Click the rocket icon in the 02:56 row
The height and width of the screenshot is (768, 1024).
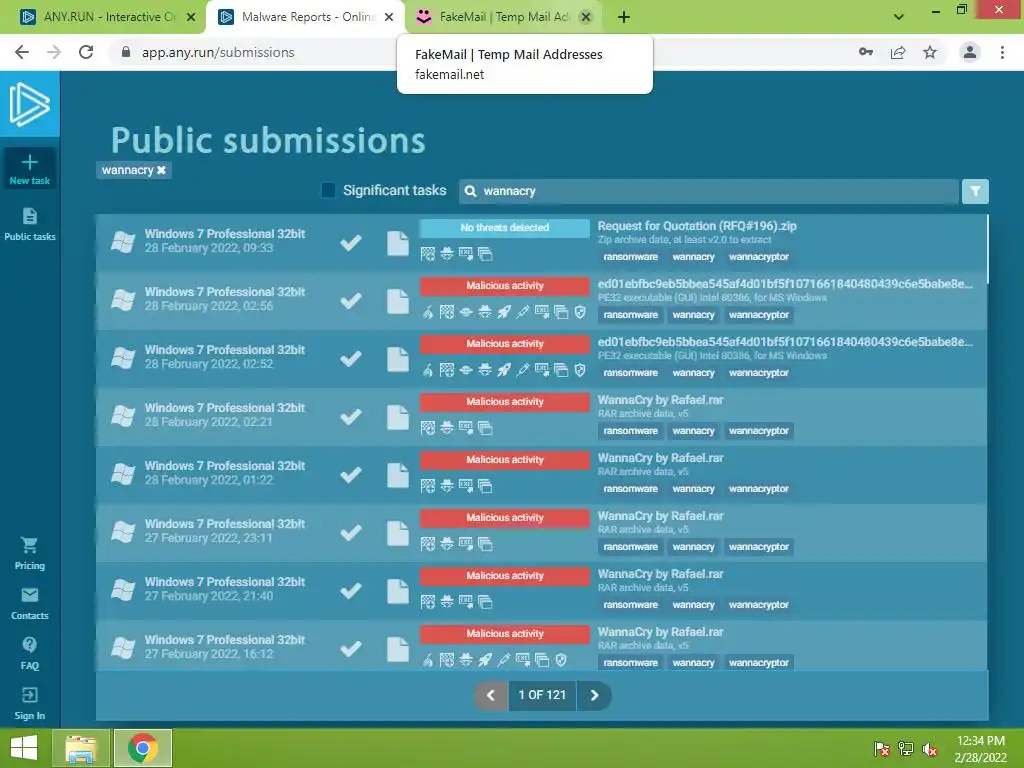[x=504, y=312]
